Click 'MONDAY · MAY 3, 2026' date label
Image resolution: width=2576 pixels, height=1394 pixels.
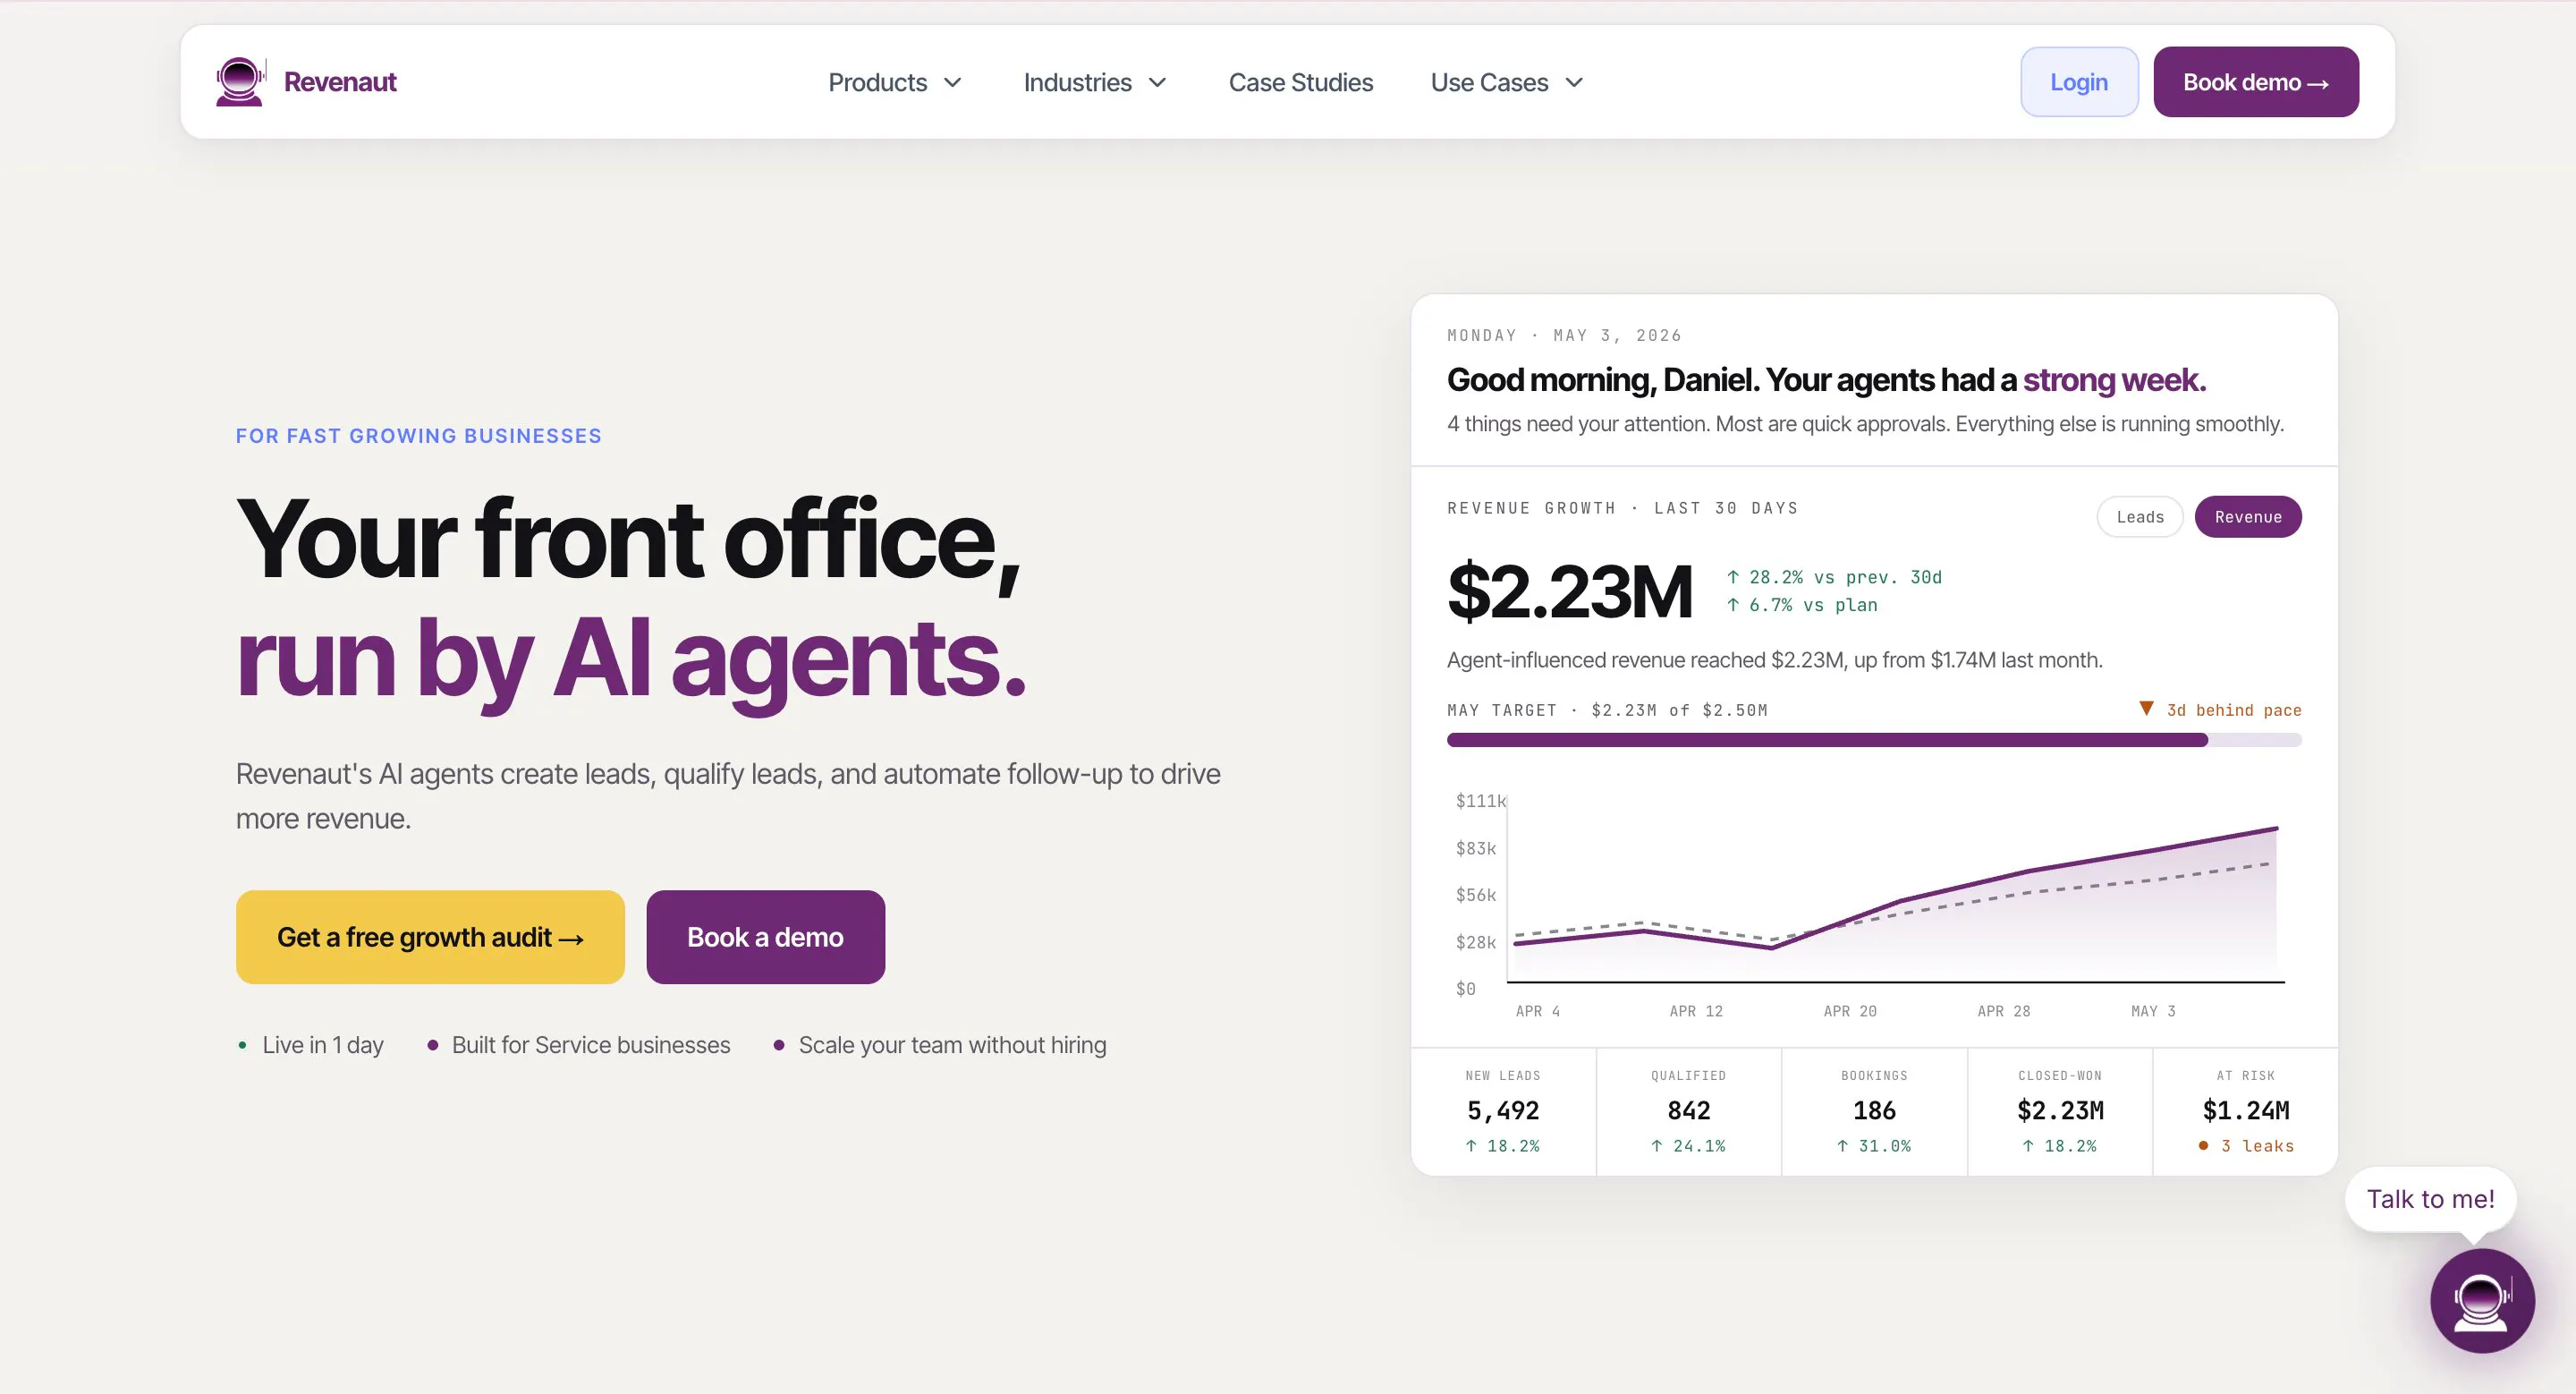[1564, 336]
